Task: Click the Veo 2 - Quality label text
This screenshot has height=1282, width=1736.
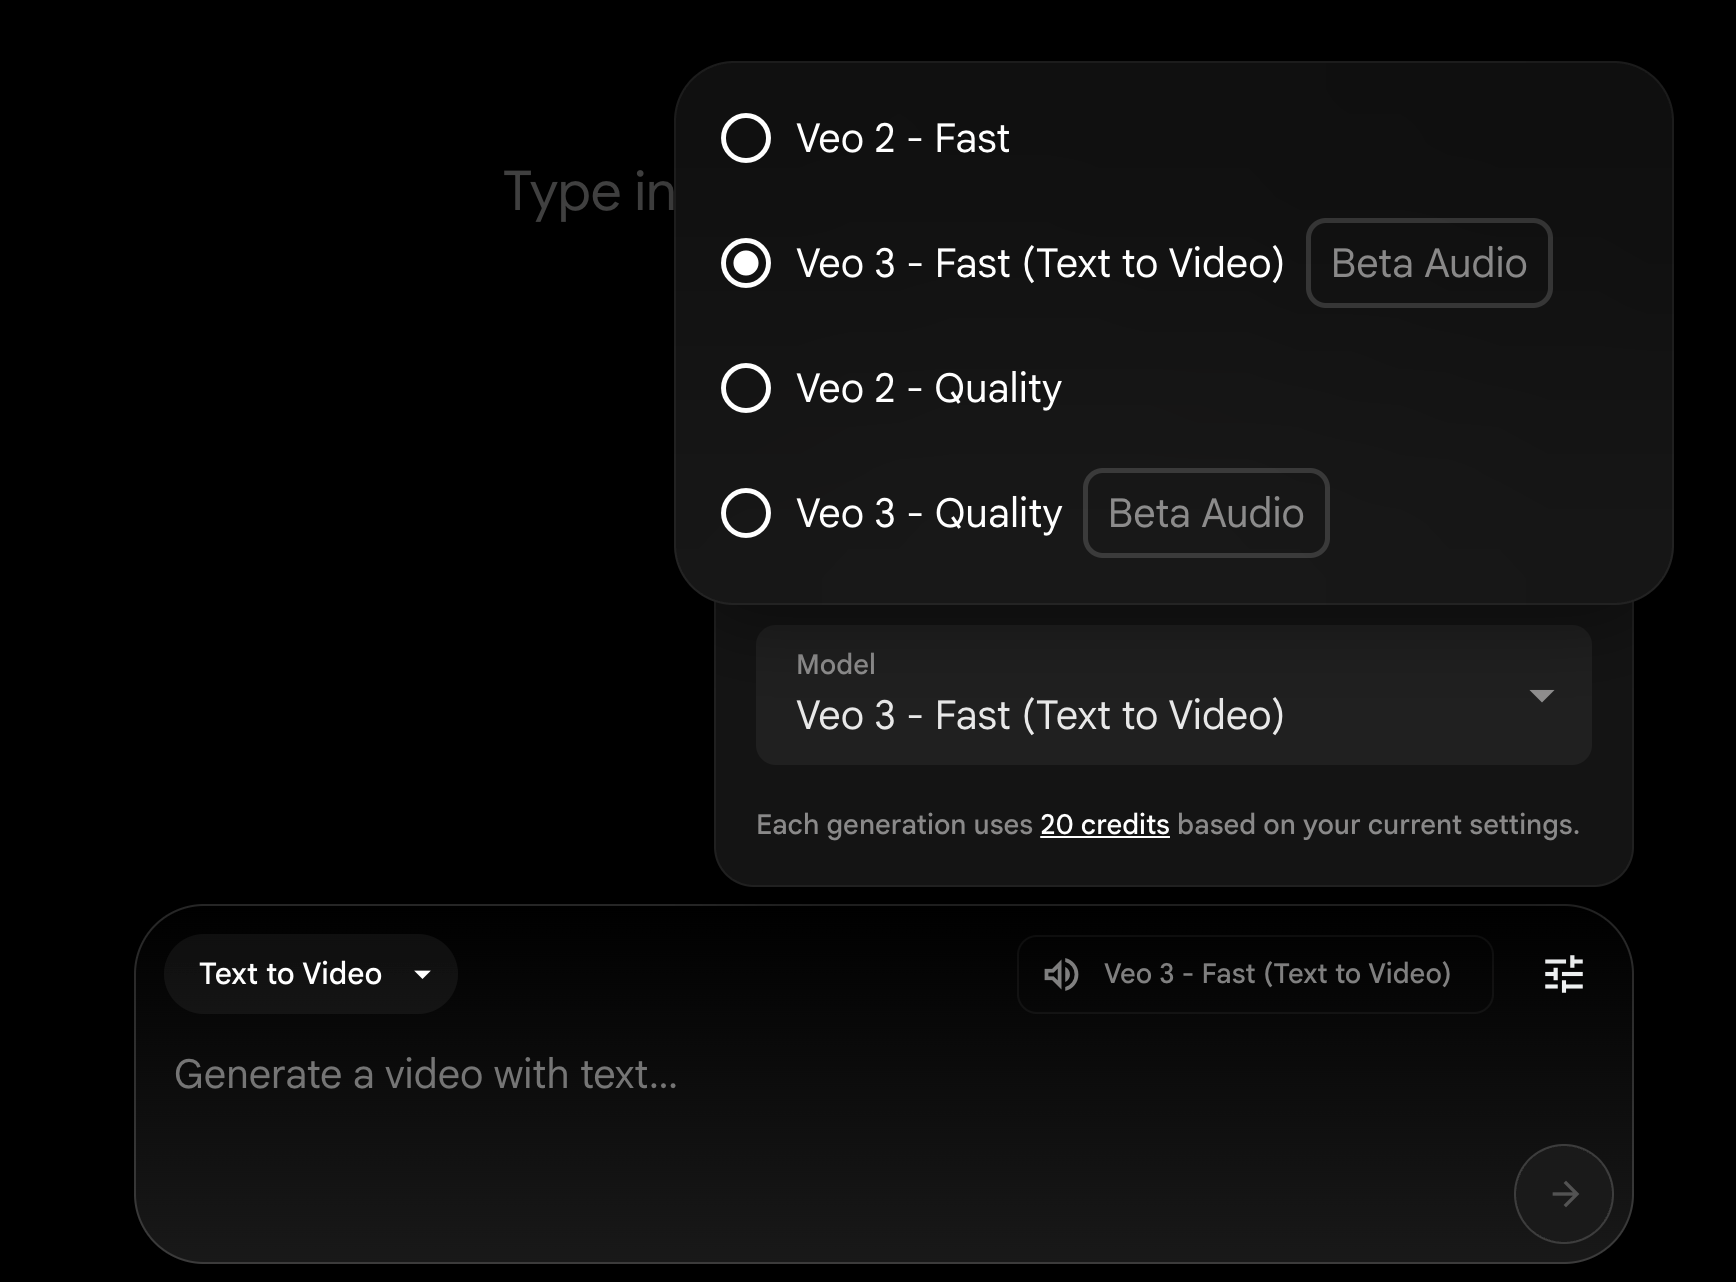Action: [x=928, y=388]
